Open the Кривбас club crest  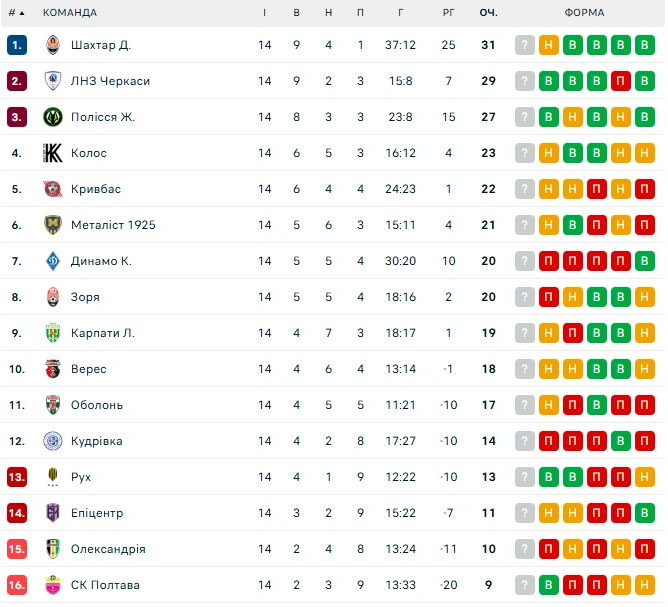53,189
